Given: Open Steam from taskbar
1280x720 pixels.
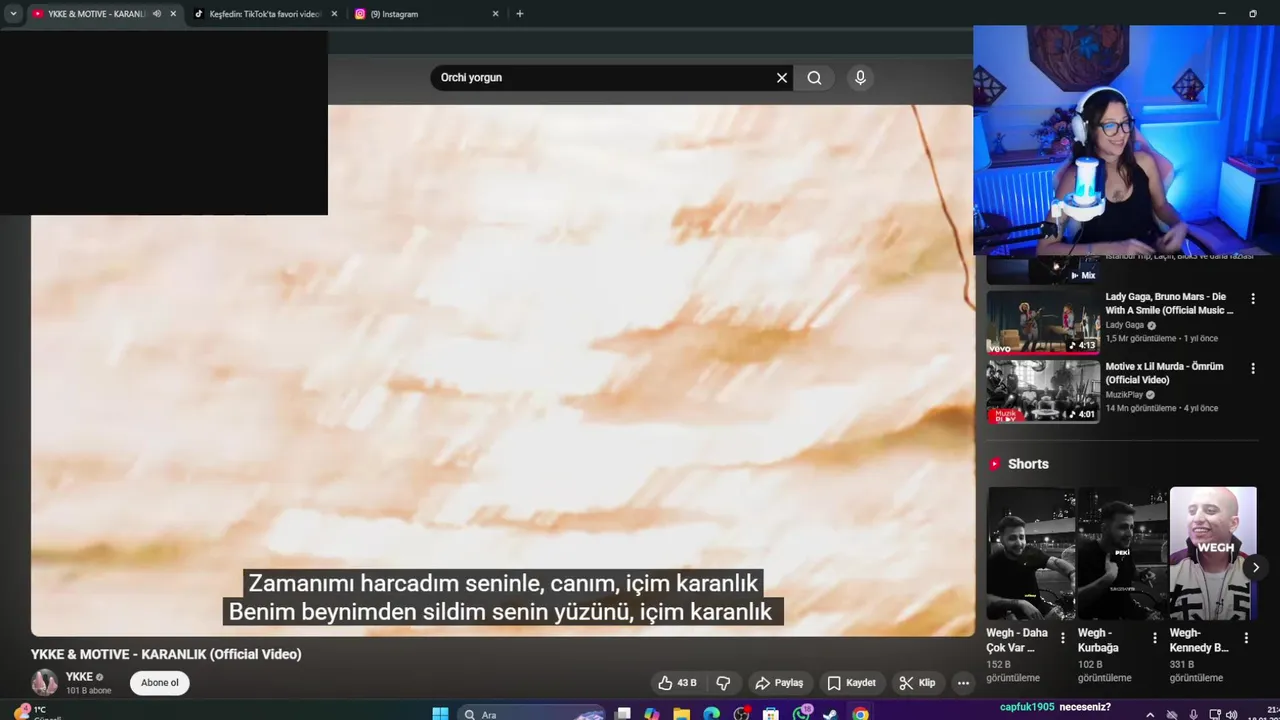Looking at the screenshot, I should 831,714.
